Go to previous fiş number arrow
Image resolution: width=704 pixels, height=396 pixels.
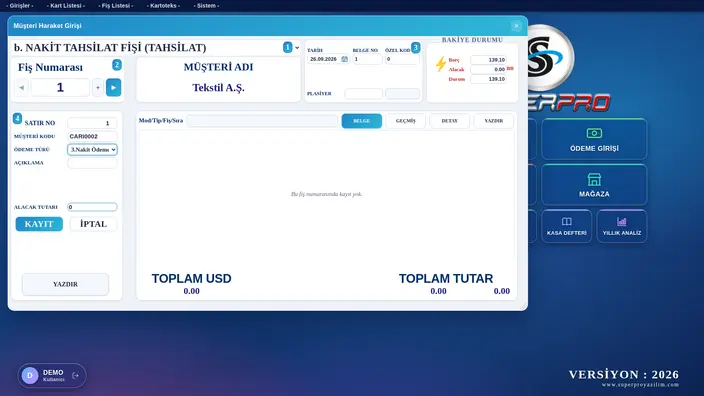[x=21, y=88]
